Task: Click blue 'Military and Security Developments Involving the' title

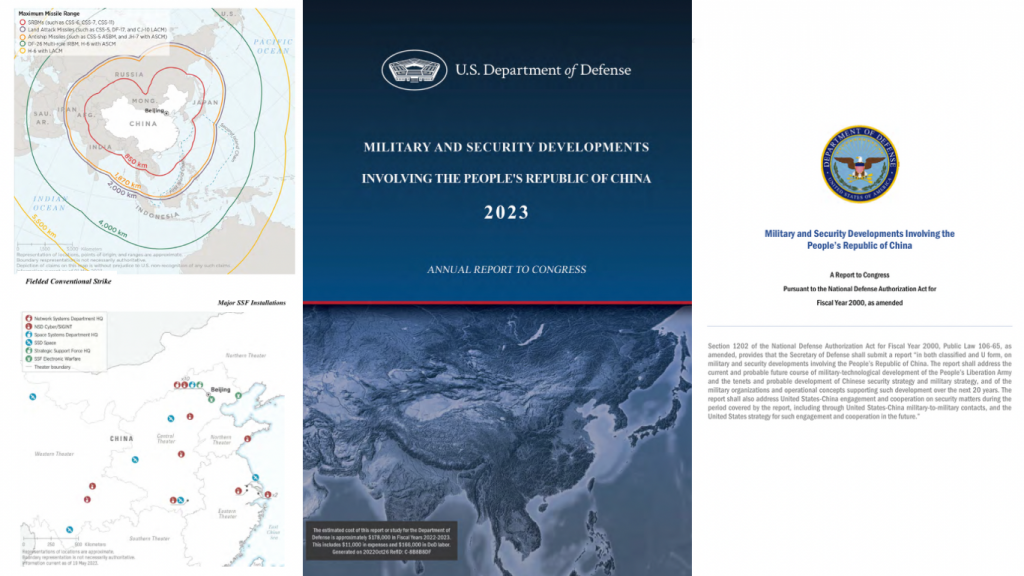Action: [859, 233]
